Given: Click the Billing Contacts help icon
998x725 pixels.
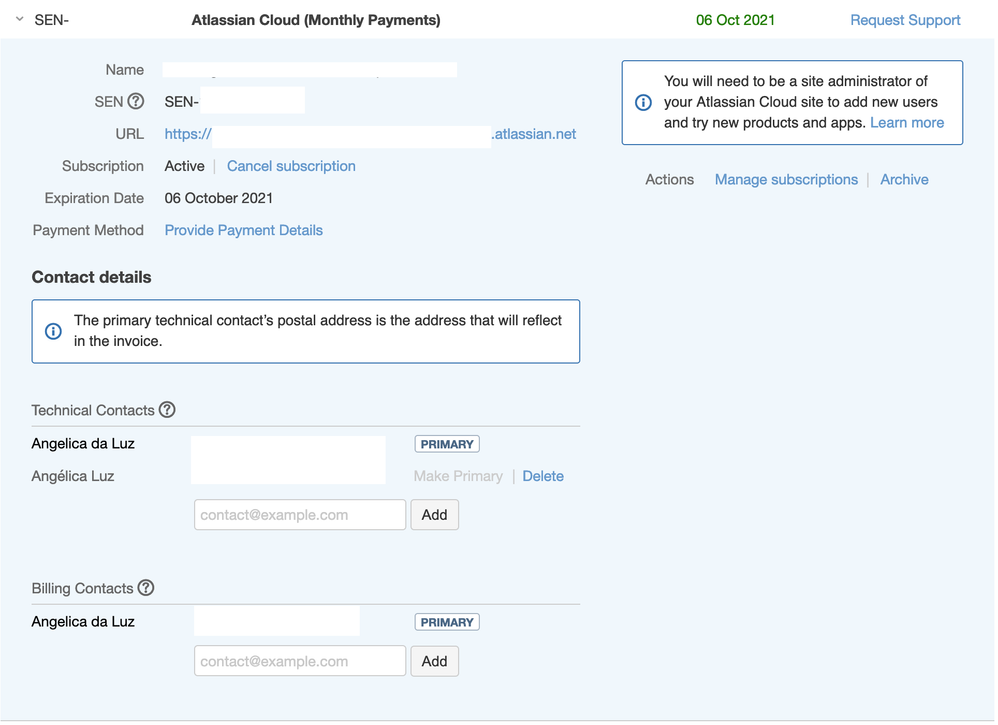Looking at the screenshot, I should pyautogui.click(x=146, y=588).
